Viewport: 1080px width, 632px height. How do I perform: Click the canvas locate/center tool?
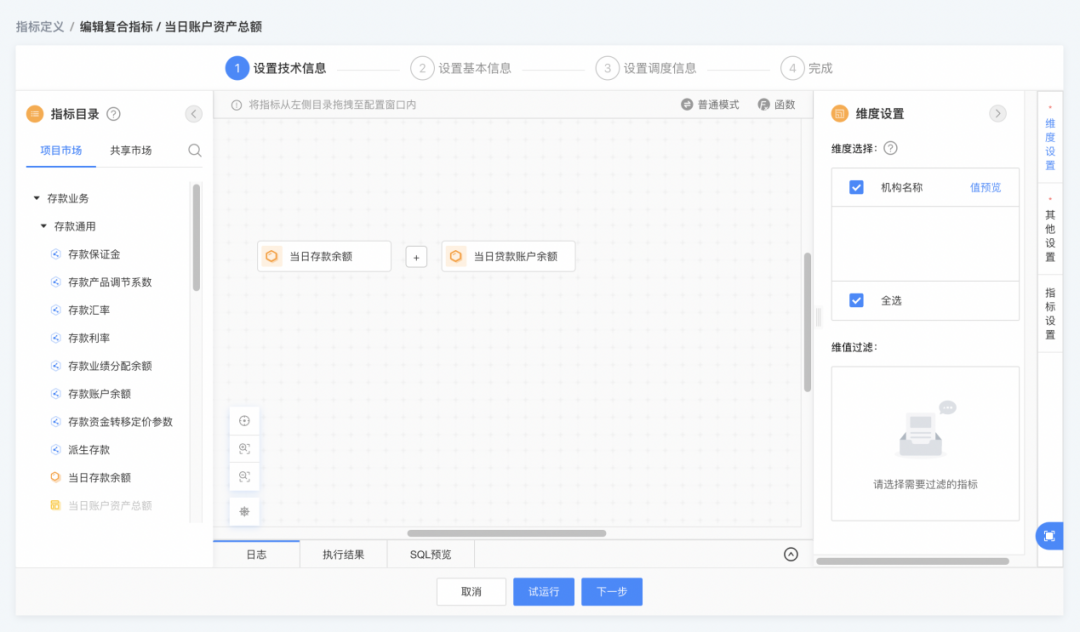coord(245,421)
